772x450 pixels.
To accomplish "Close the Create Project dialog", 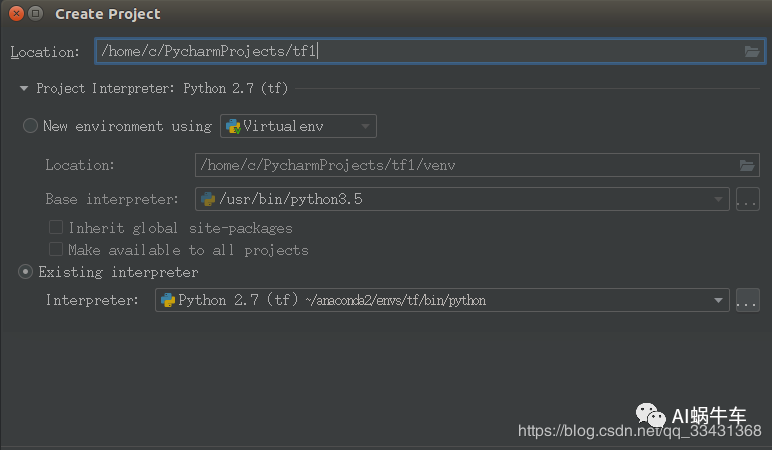I will coord(16,14).
